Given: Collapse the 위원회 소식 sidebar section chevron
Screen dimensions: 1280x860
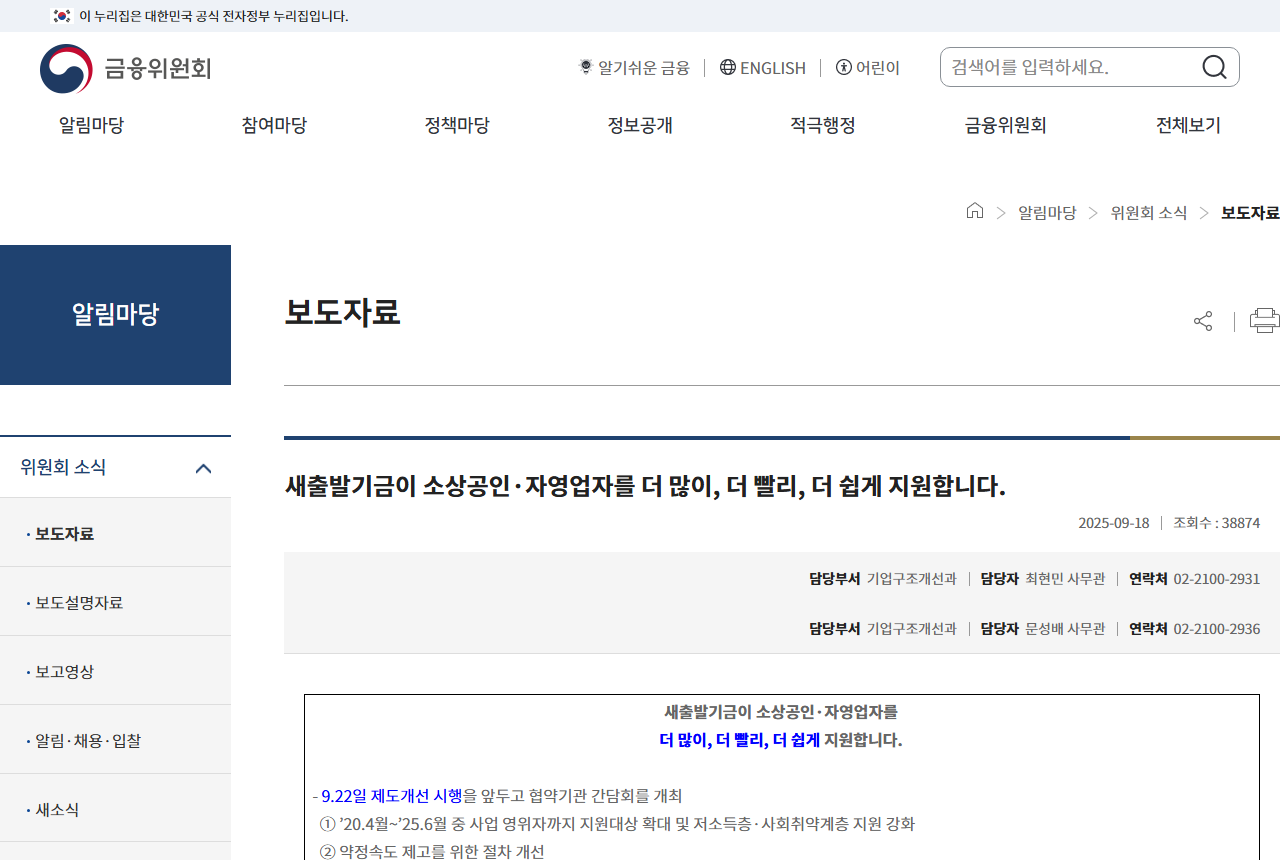Looking at the screenshot, I should (x=203, y=468).
